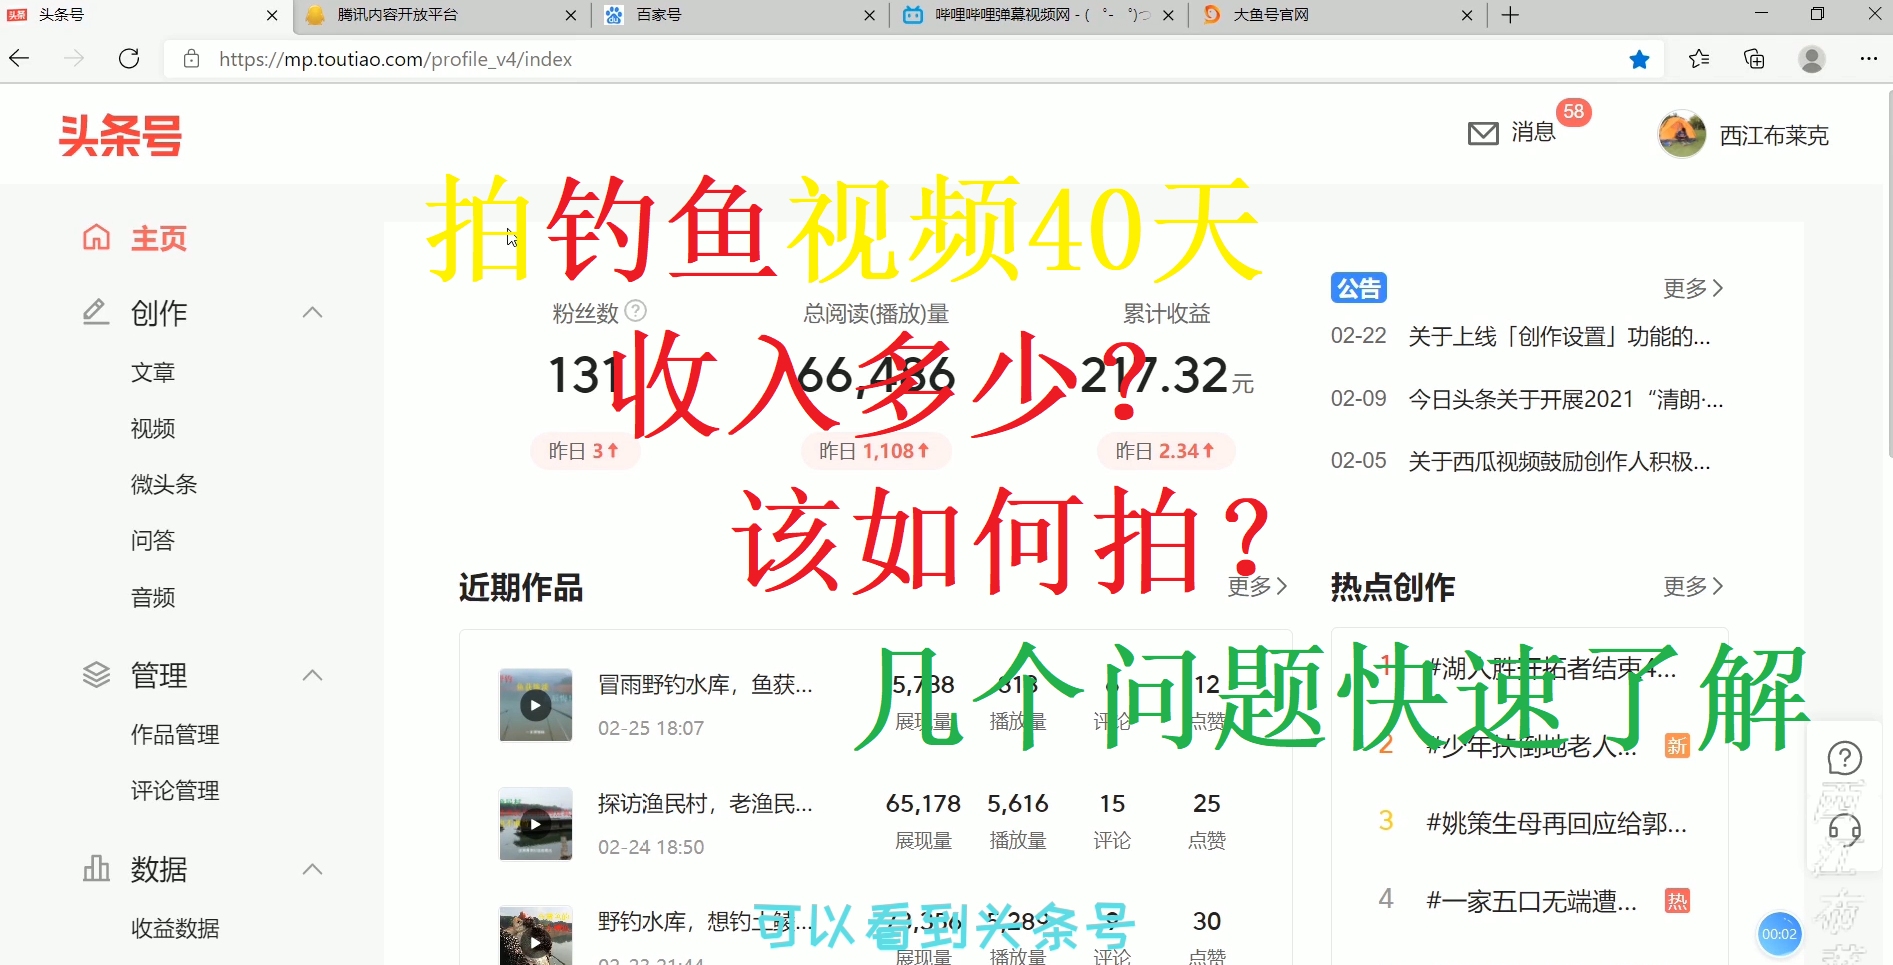1893x965 pixels.
Task: Click the floating help question icon
Action: [x=1844, y=758]
